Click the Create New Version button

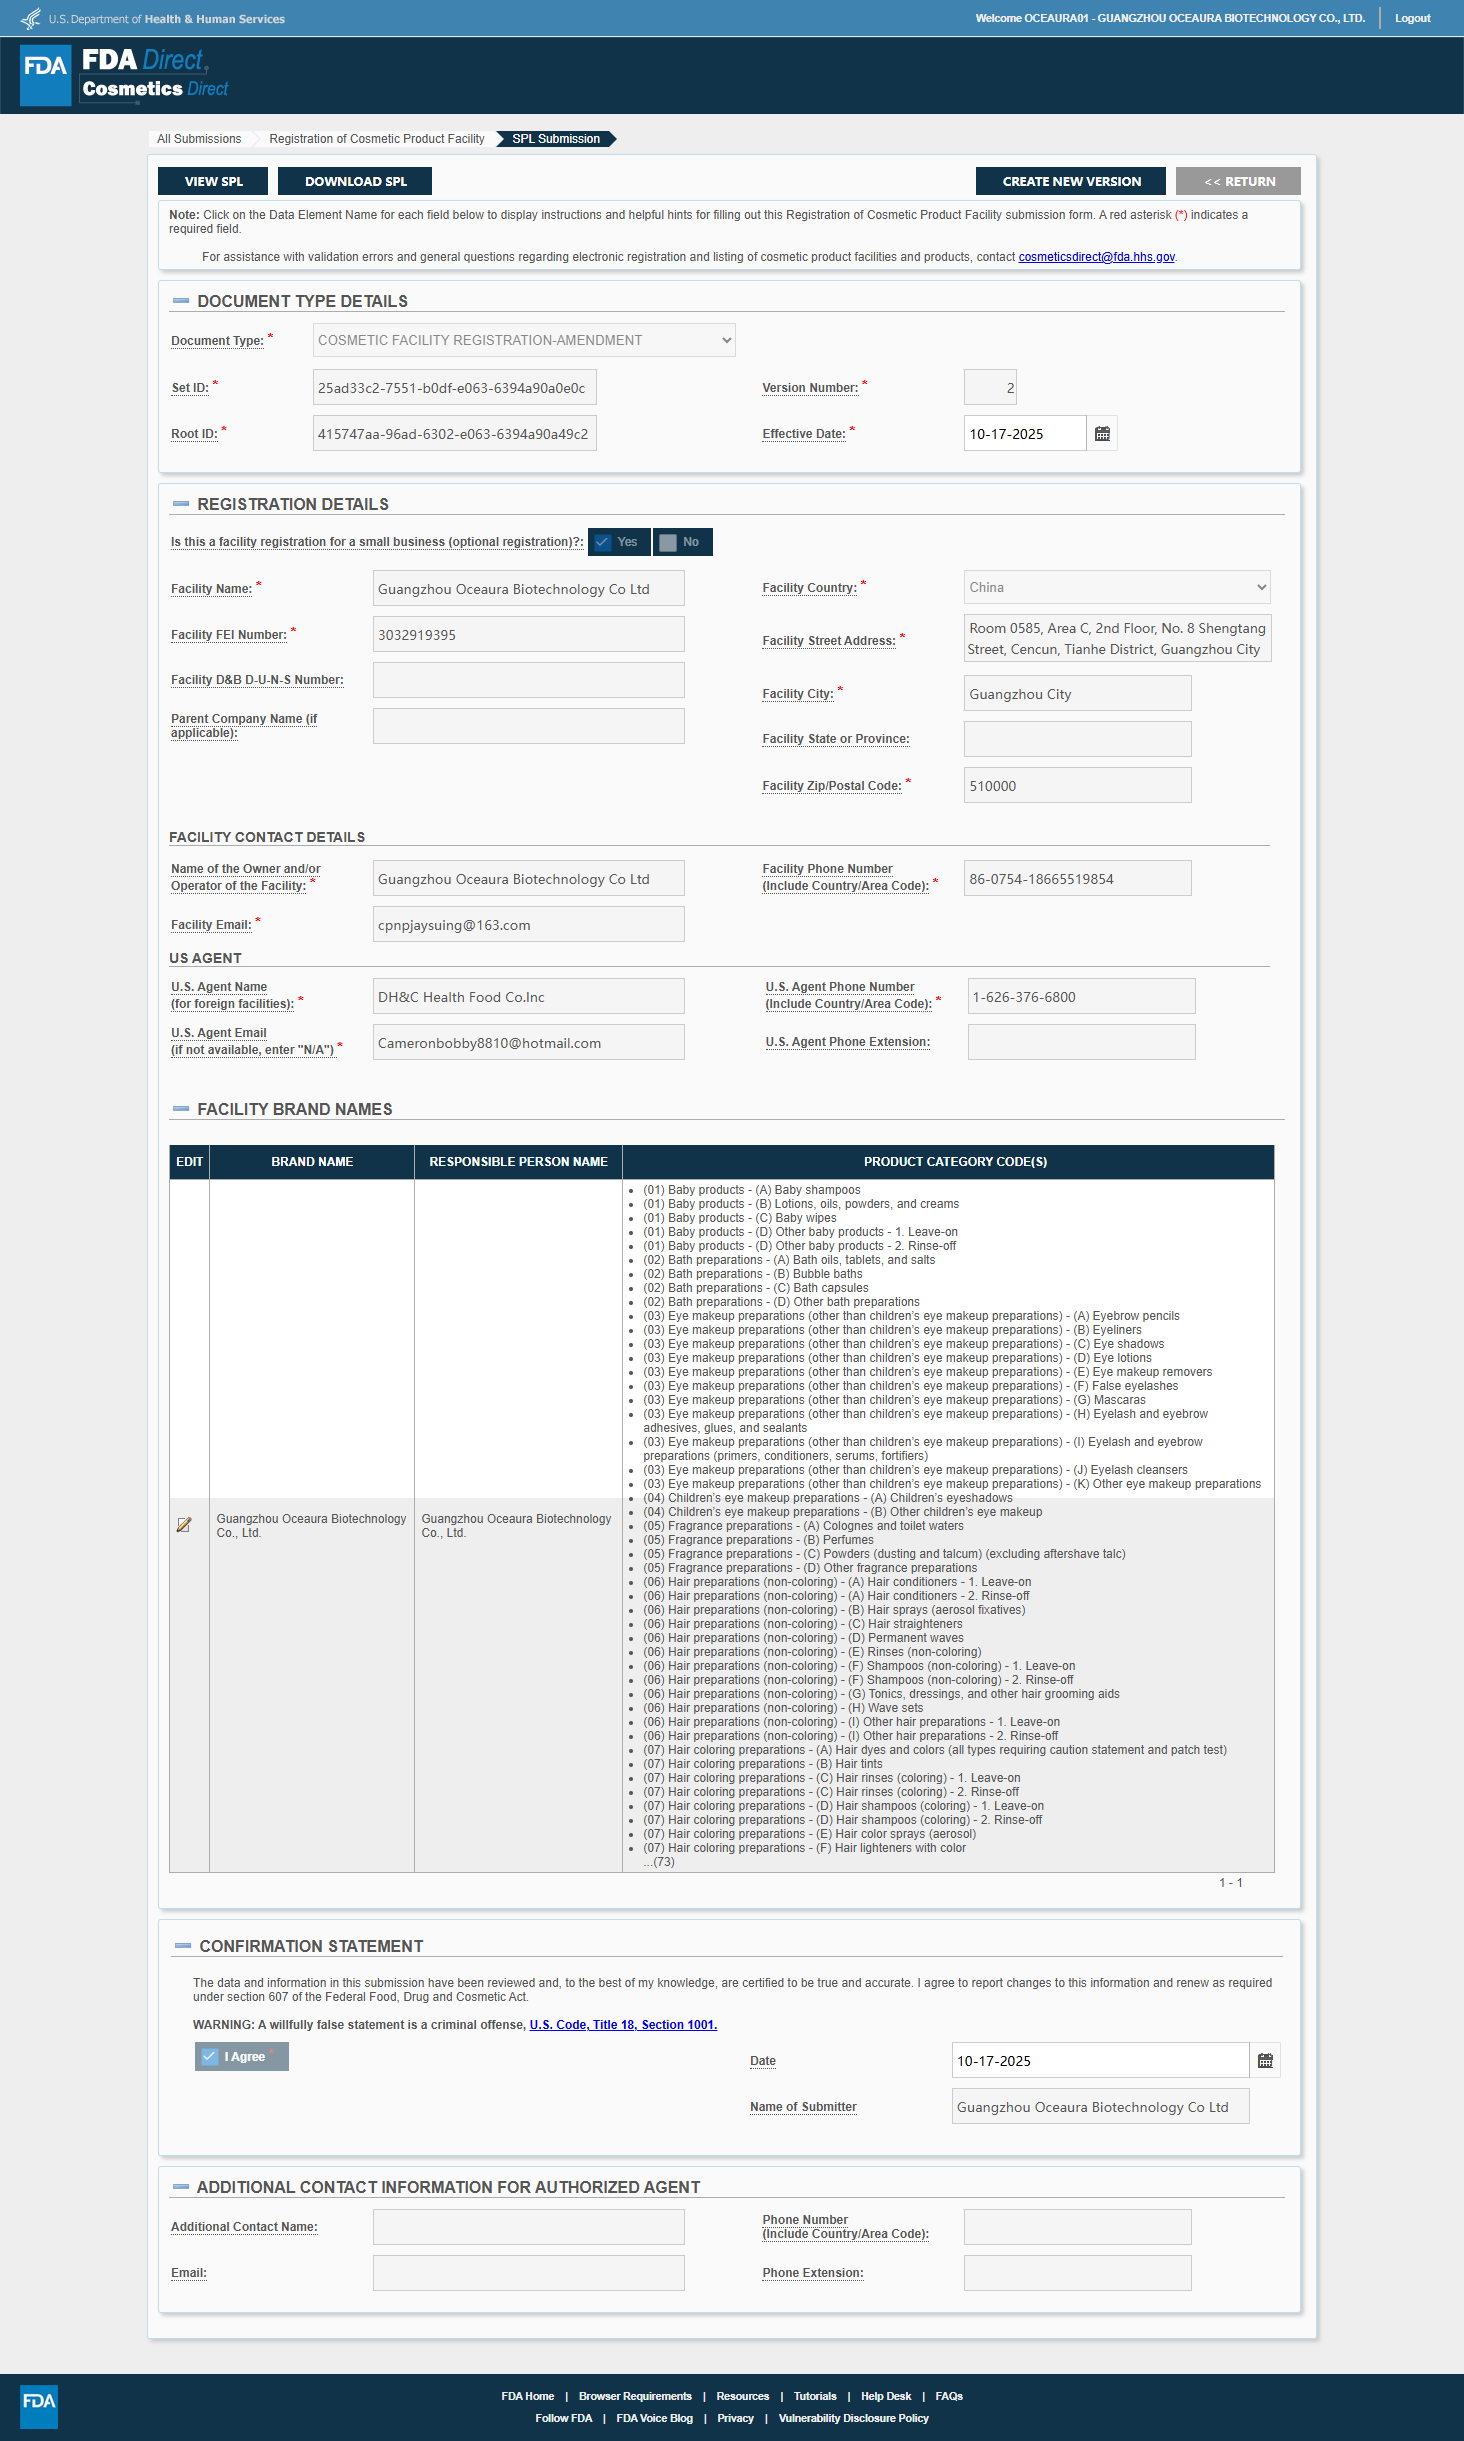point(1071,181)
